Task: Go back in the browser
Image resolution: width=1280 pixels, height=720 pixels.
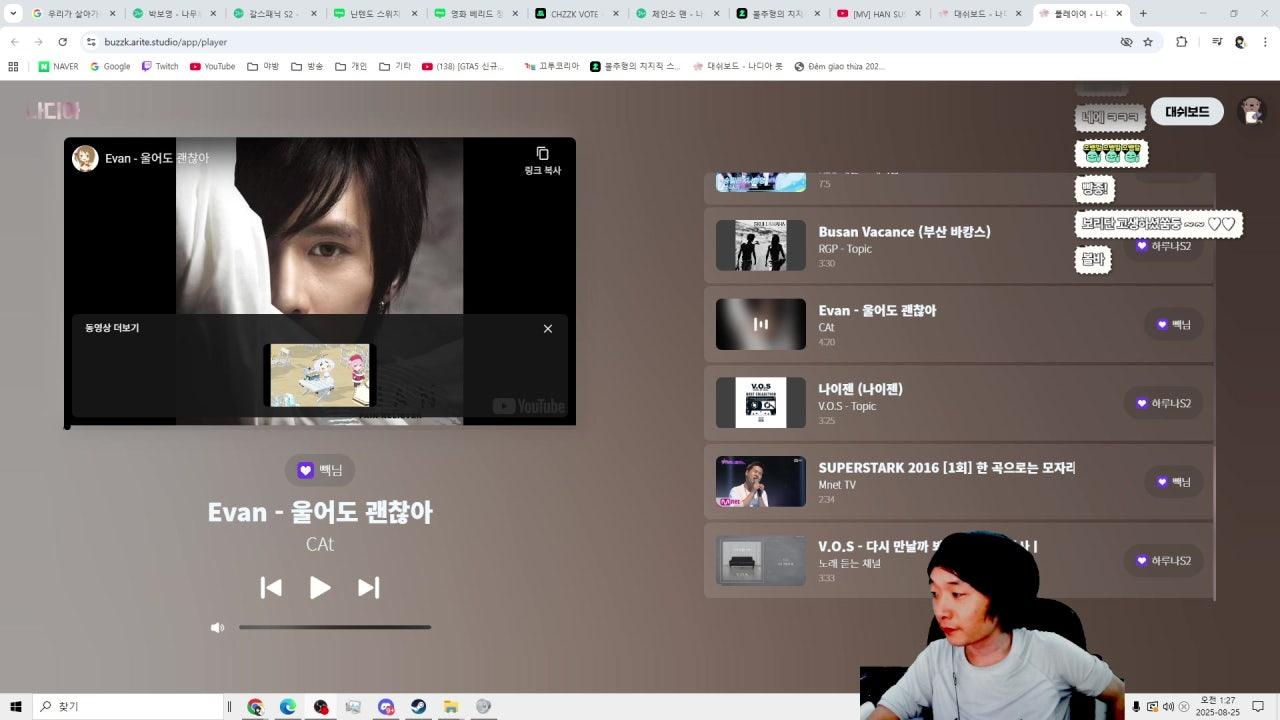Action: (14, 42)
